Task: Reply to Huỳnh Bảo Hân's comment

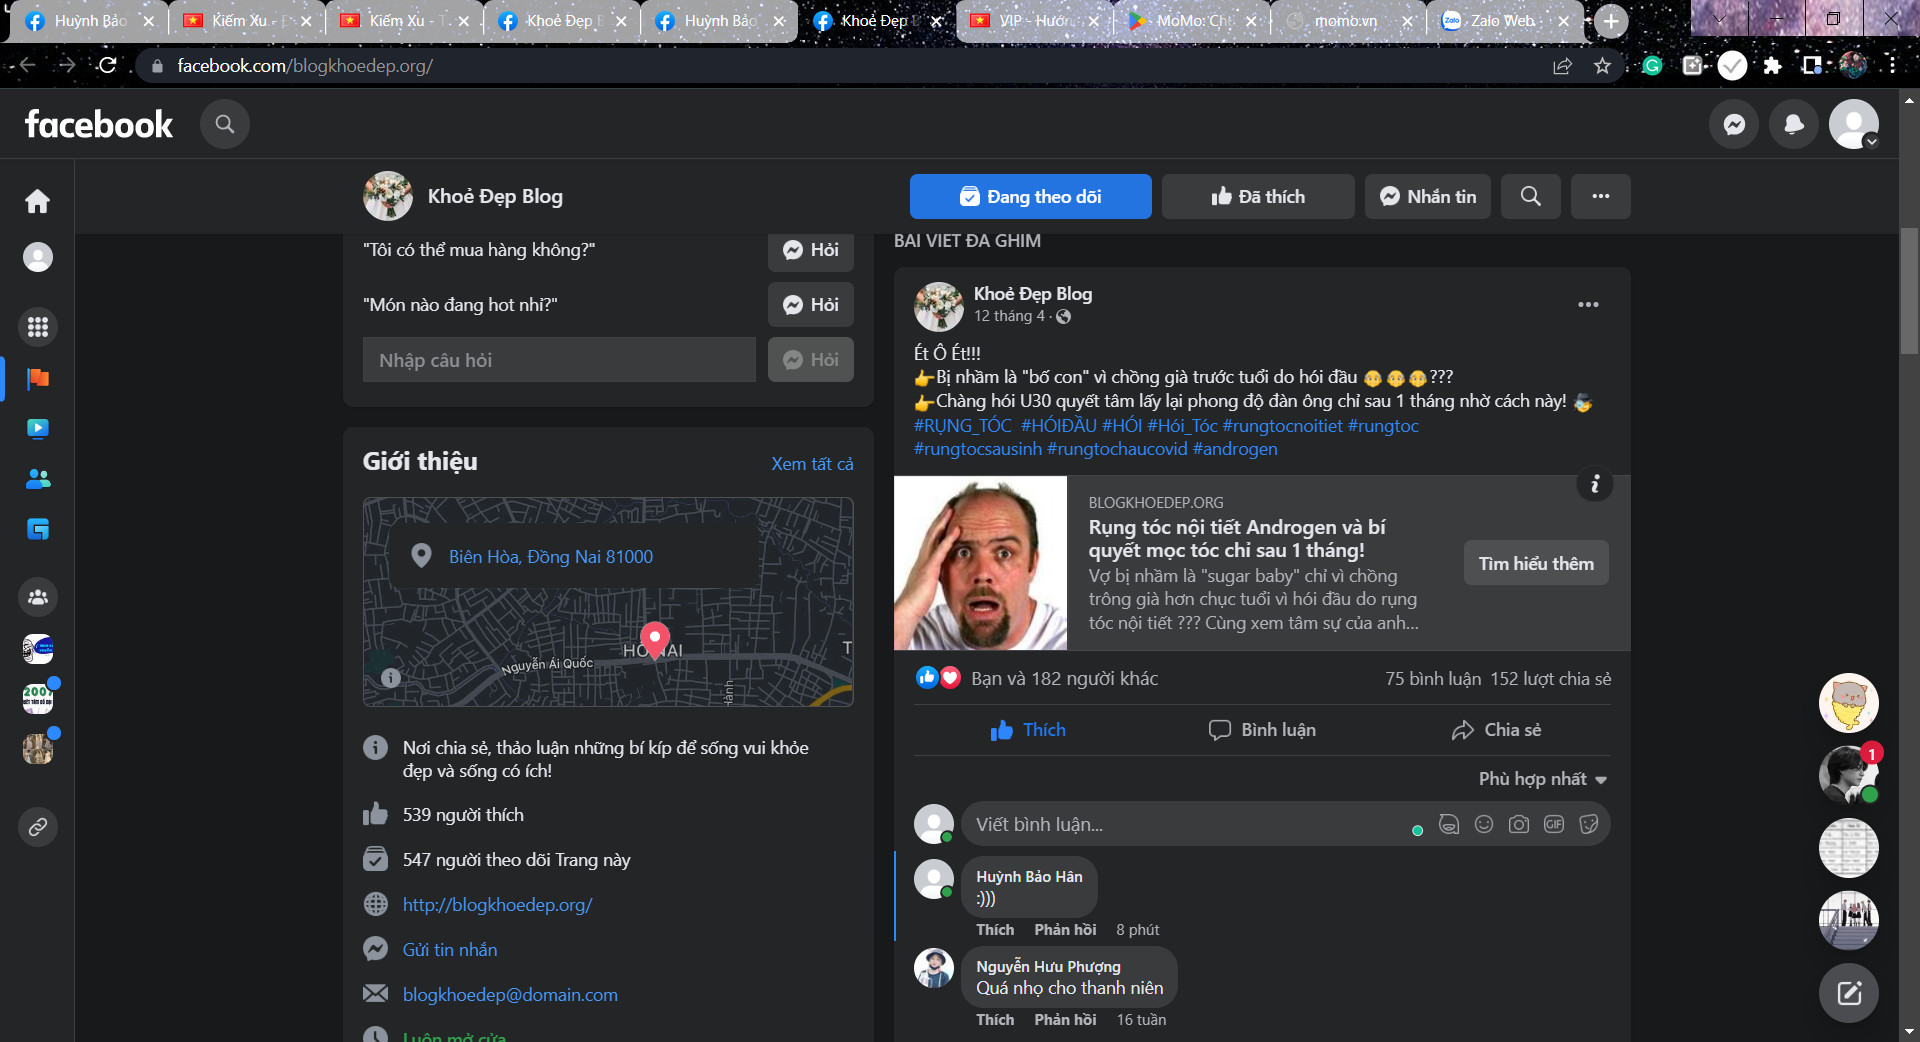Action: [x=1065, y=930]
